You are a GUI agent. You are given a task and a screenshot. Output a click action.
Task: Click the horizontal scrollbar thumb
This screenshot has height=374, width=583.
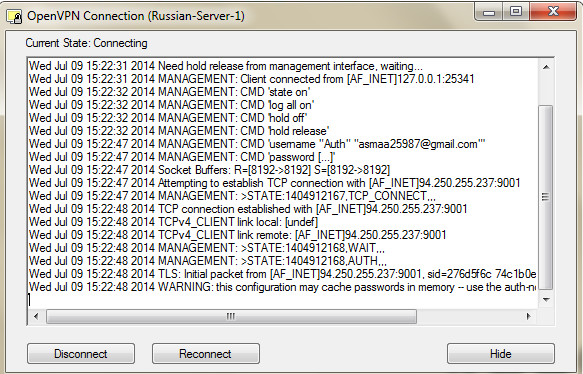tap(231, 316)
